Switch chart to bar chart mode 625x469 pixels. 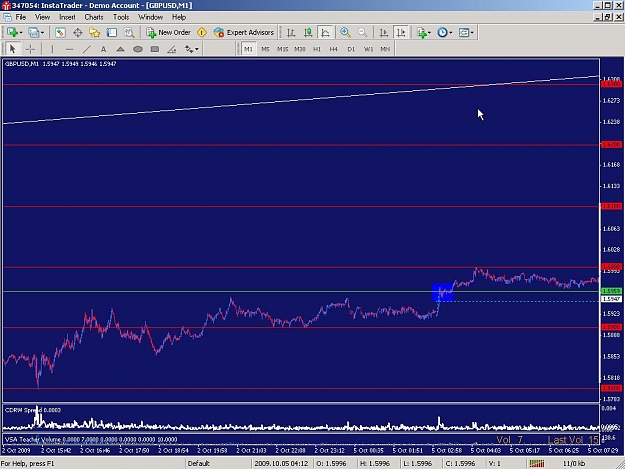coord(291,32)
